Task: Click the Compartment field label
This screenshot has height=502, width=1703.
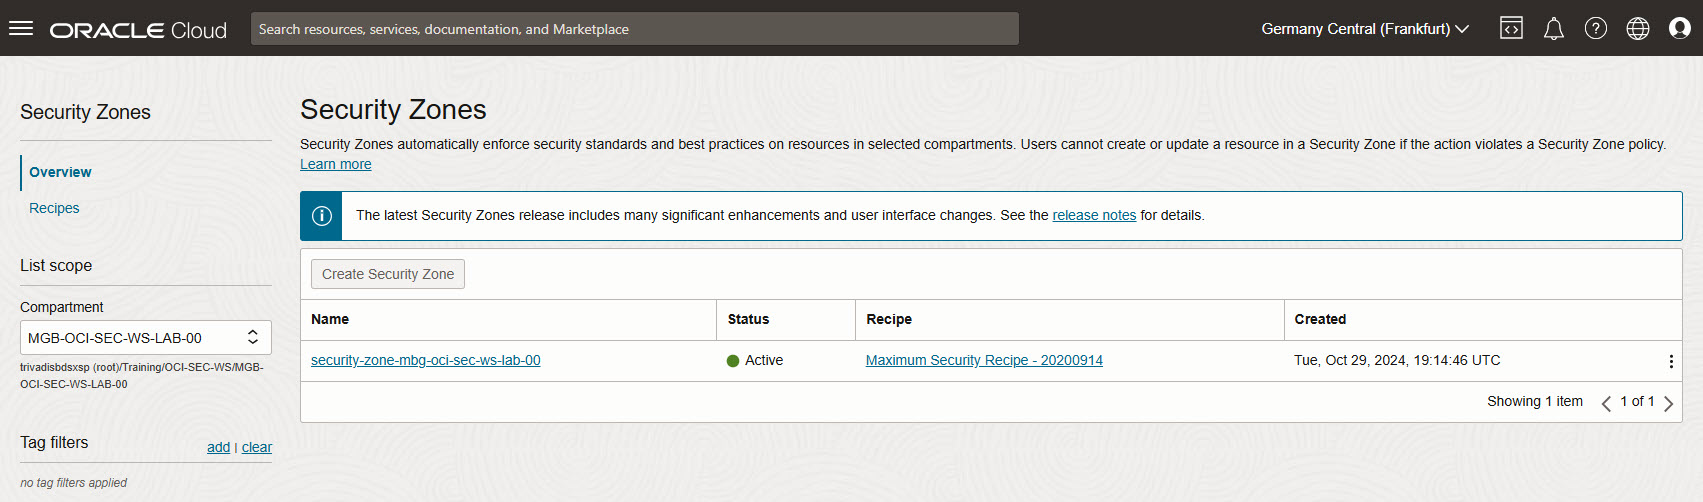Action: (x=62, y=307)
